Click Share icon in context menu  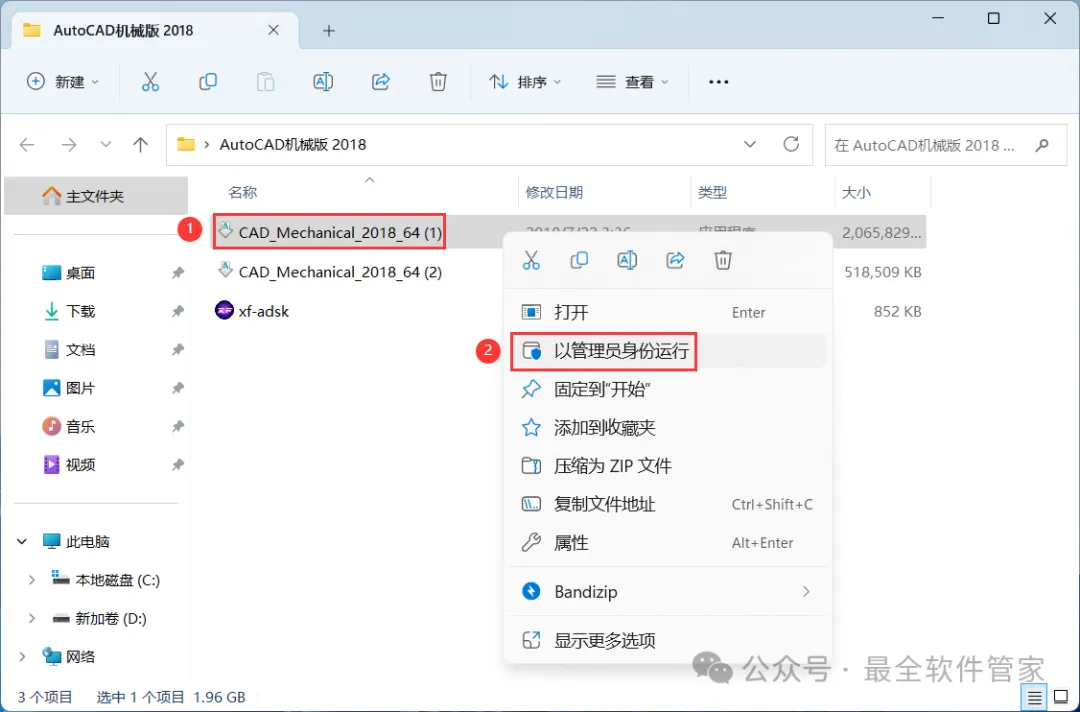(x=675, y=260)
